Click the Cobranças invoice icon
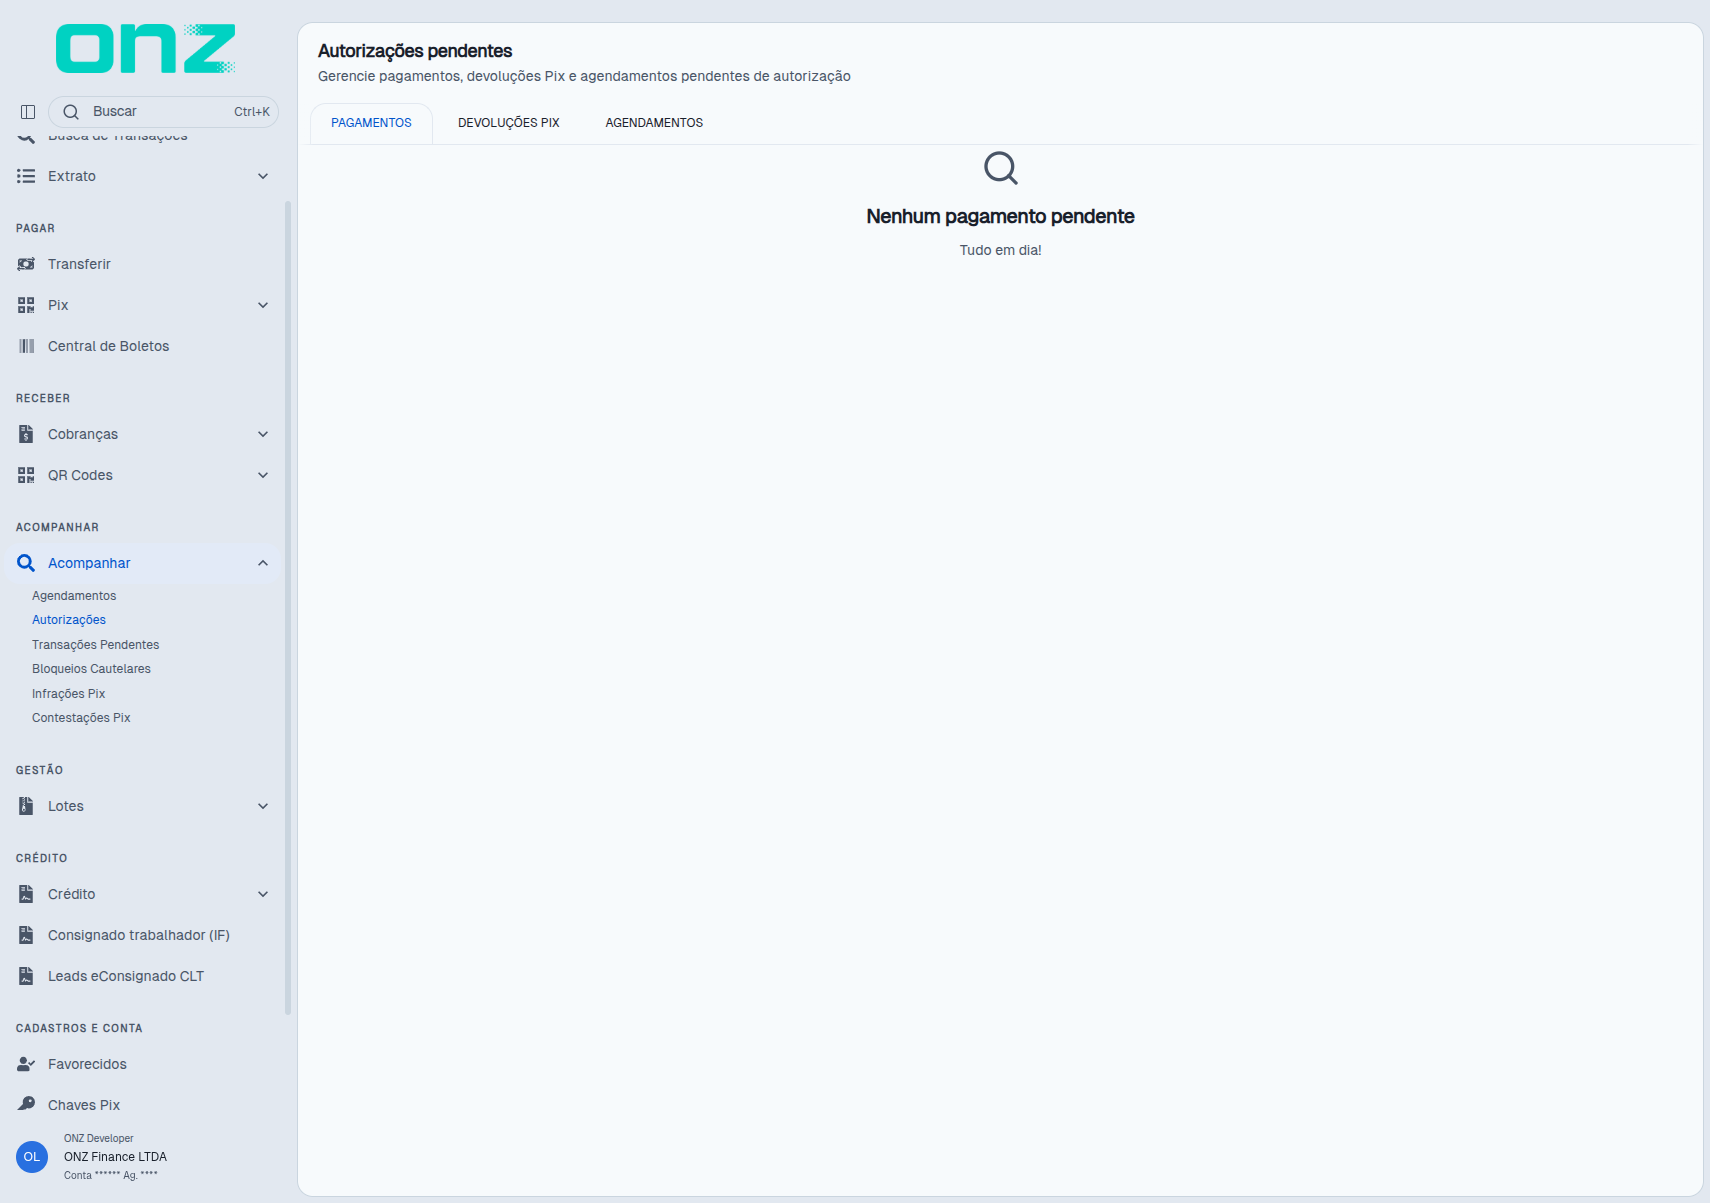 26,434
